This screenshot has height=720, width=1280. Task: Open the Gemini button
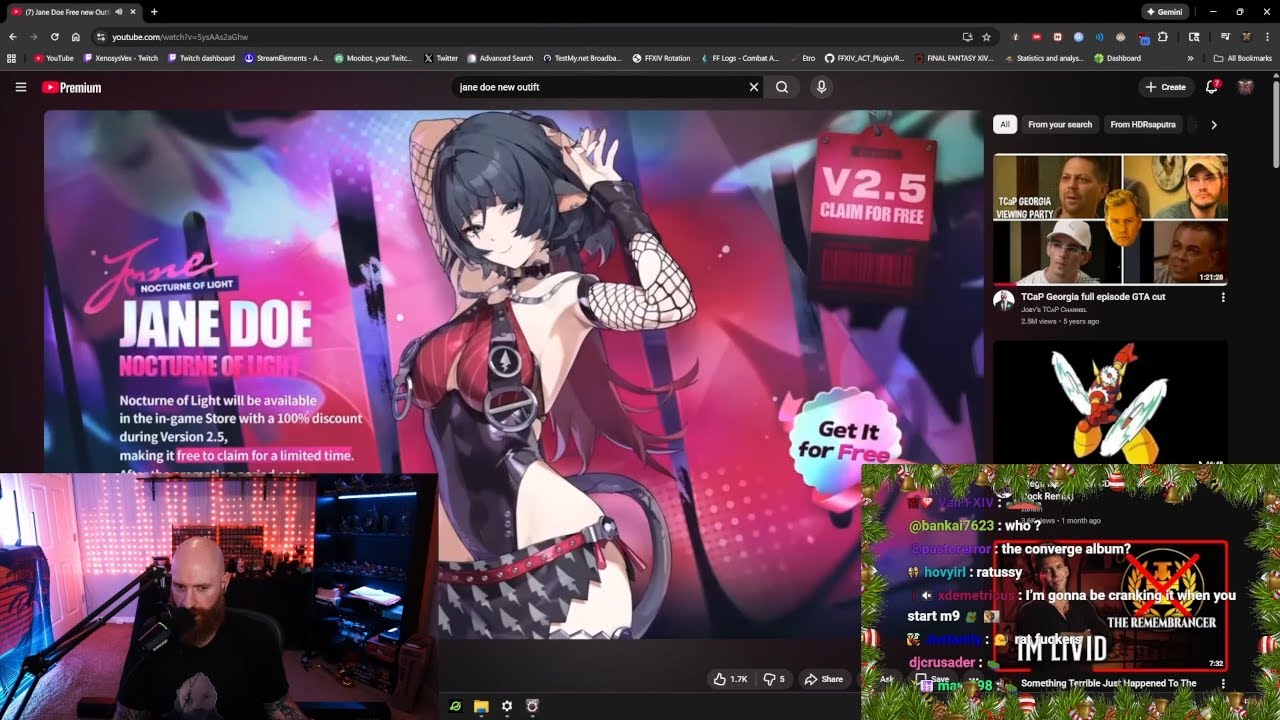(1165, 11)
